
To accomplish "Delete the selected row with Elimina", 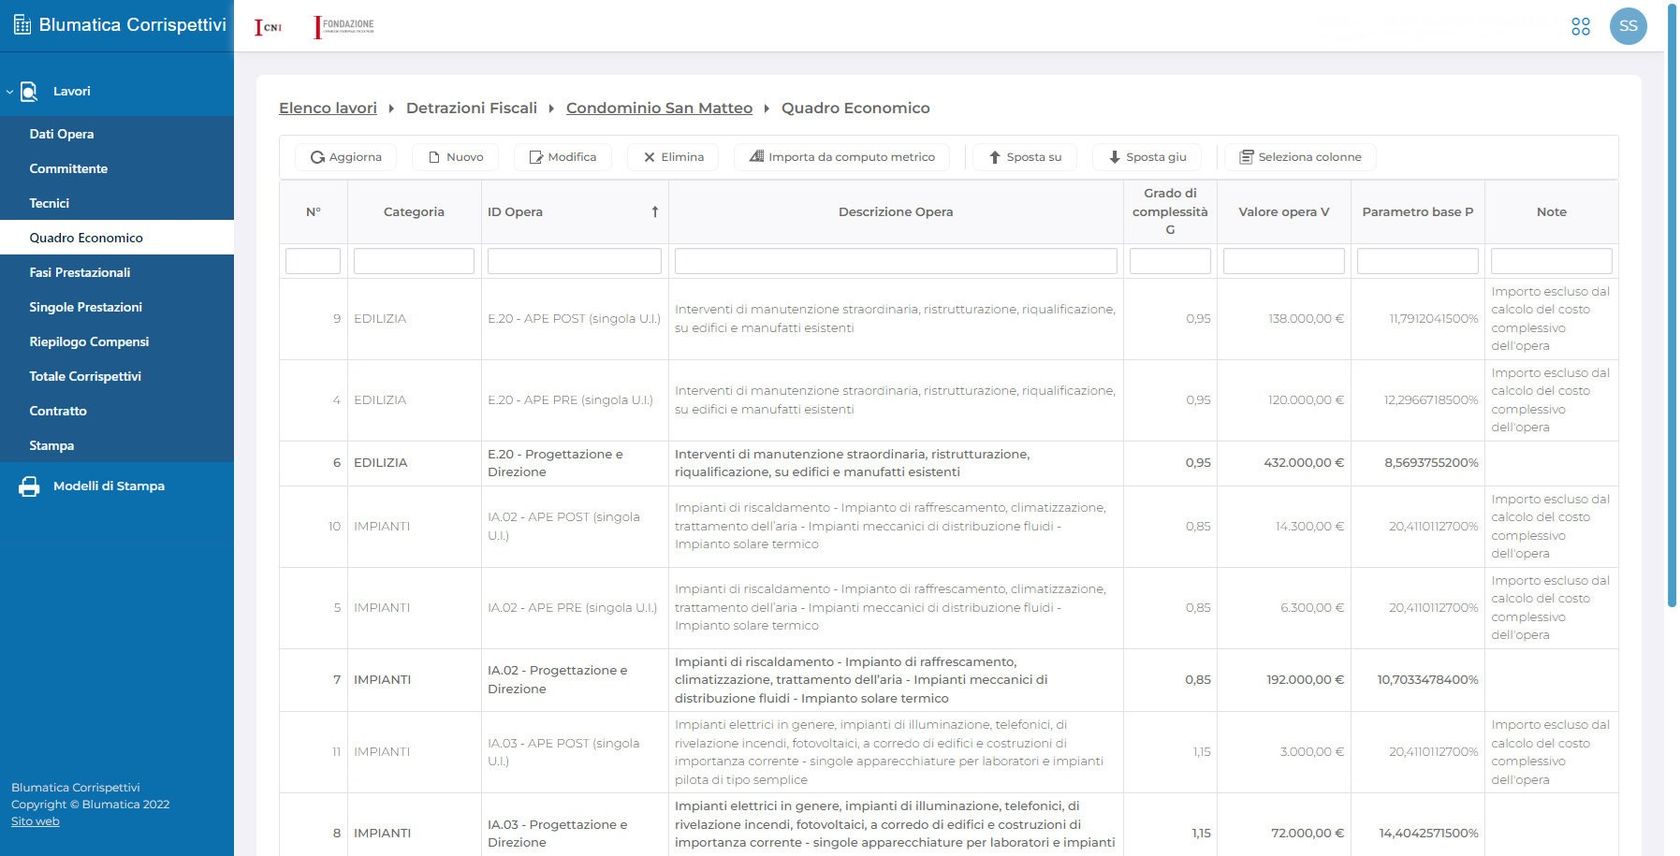I will point(673,157).
